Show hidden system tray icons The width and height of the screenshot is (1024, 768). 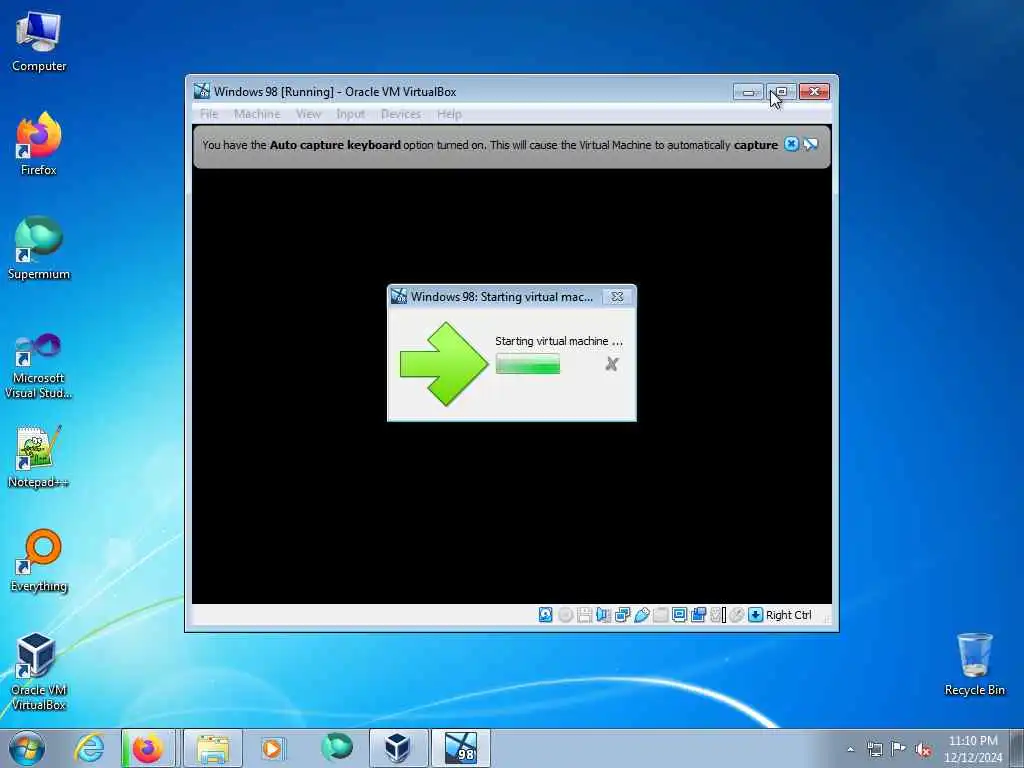tap(850, 749)
